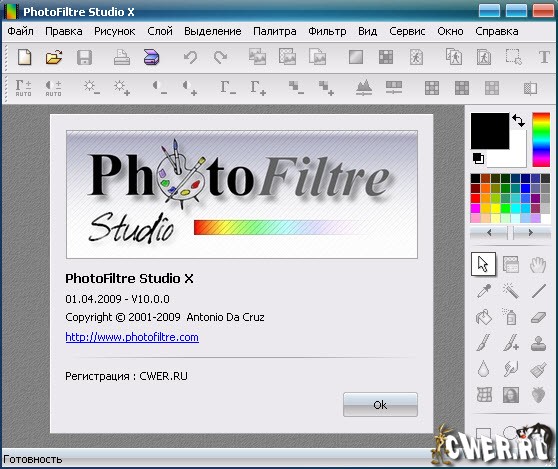The width and height of the screenshot is (558, 469).
Task: Show previous palette page arrow
Action: click(489, 233)
